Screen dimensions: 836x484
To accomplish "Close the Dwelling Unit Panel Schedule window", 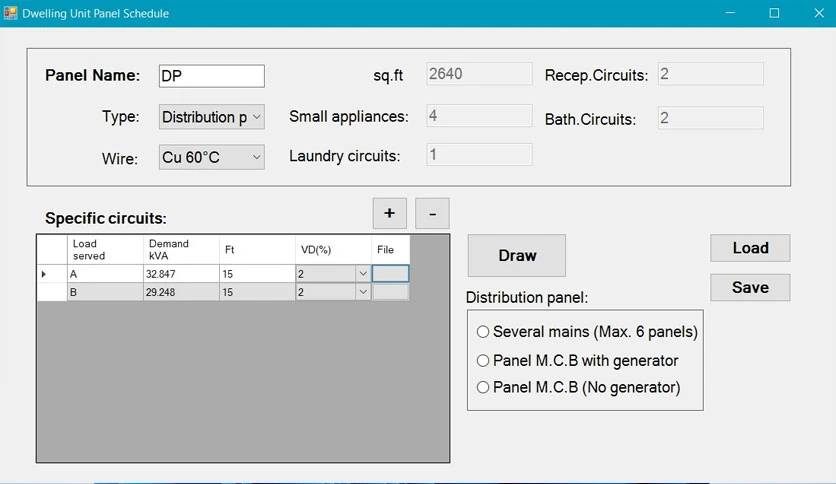I will [x=818, y=13].
